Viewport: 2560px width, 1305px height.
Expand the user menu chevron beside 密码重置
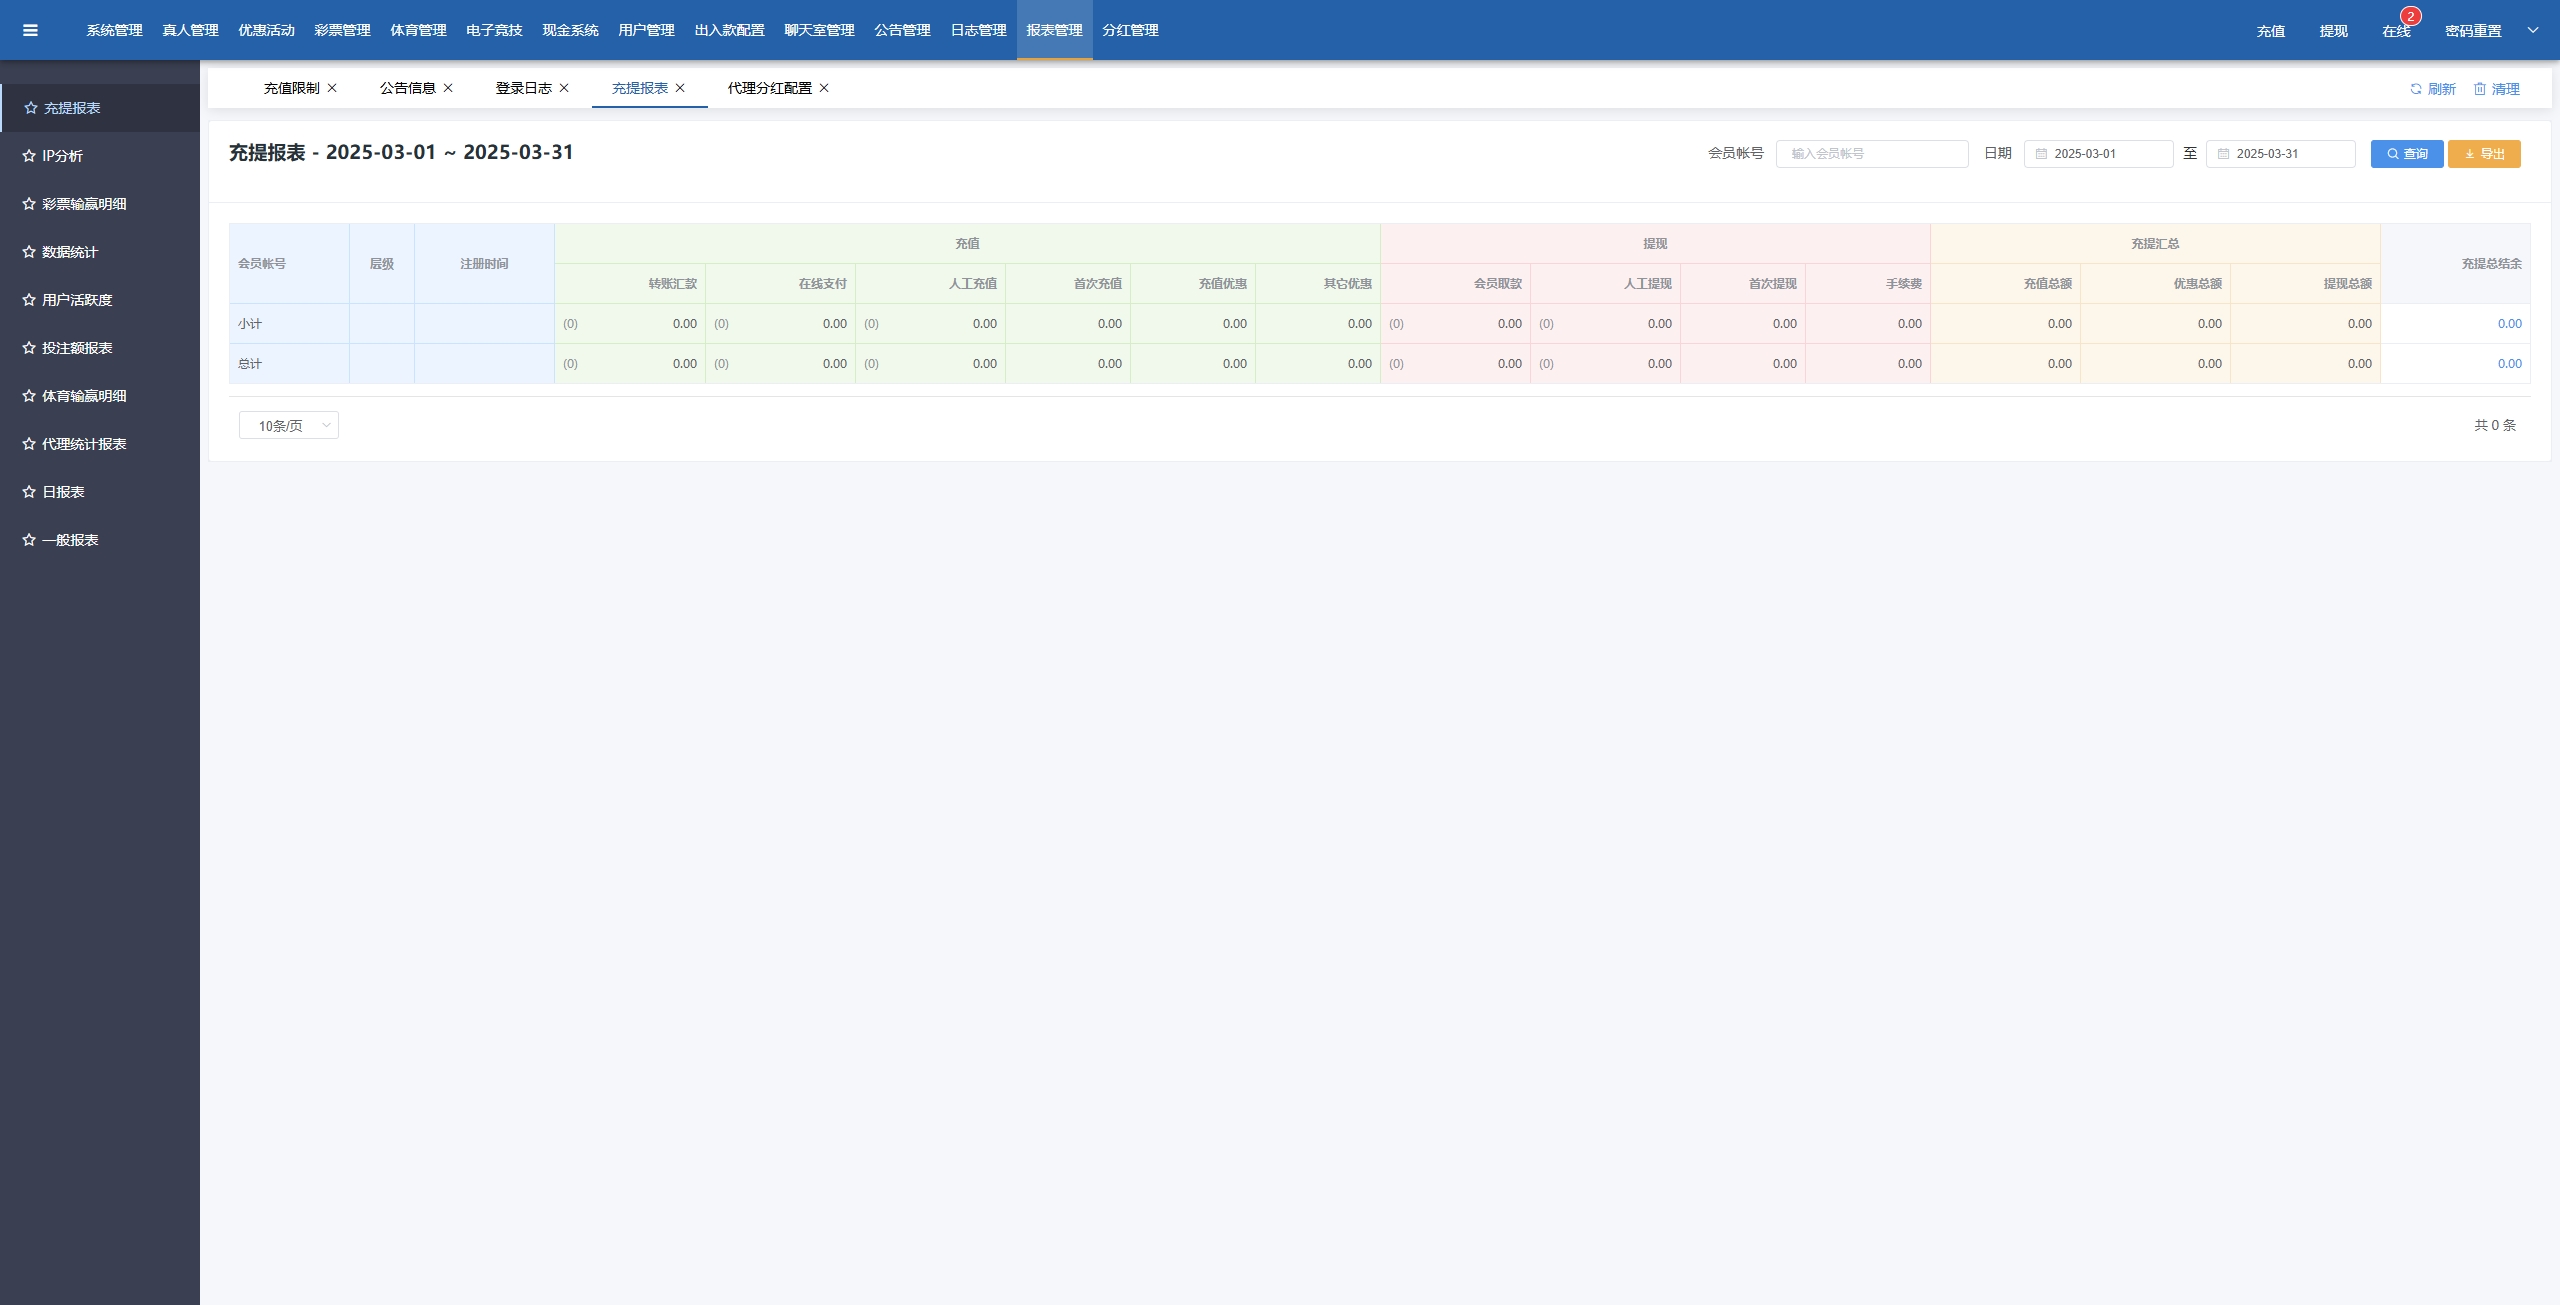point(2533,30)
